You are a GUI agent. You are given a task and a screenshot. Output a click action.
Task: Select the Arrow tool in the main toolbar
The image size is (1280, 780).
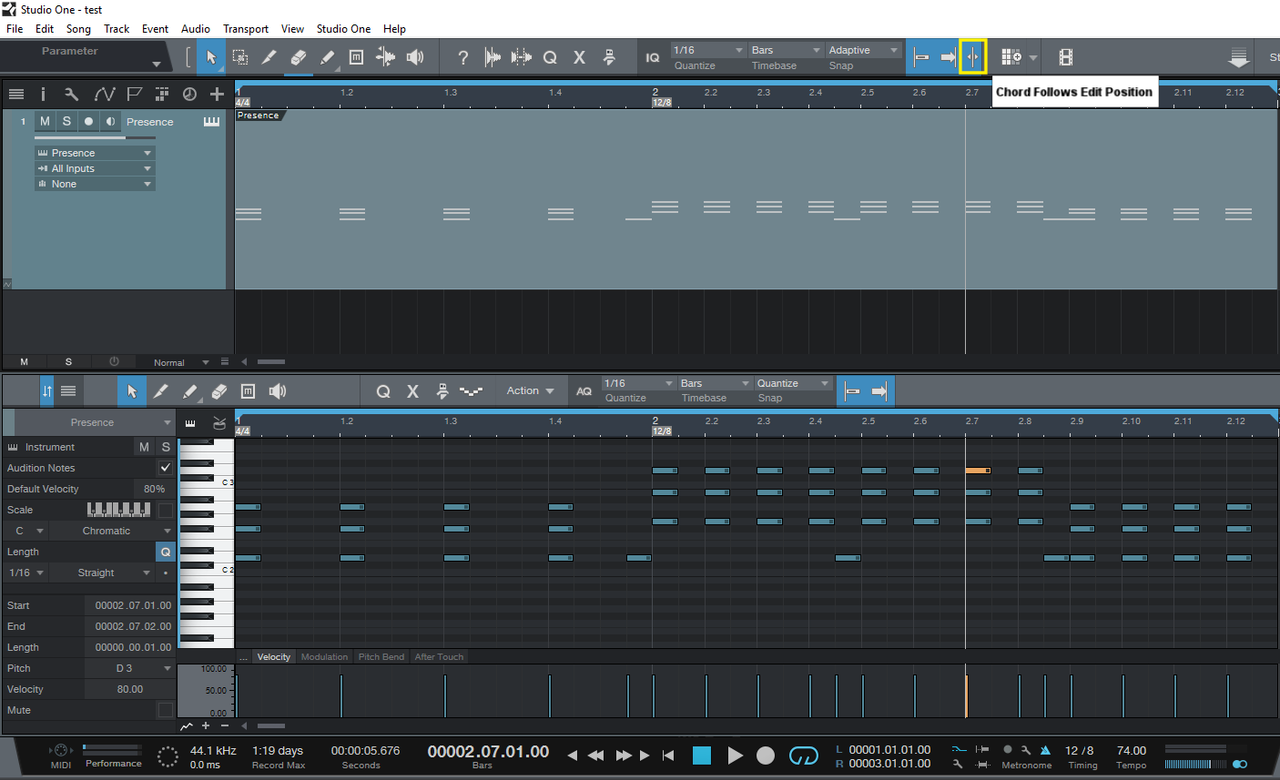point(211,58)
